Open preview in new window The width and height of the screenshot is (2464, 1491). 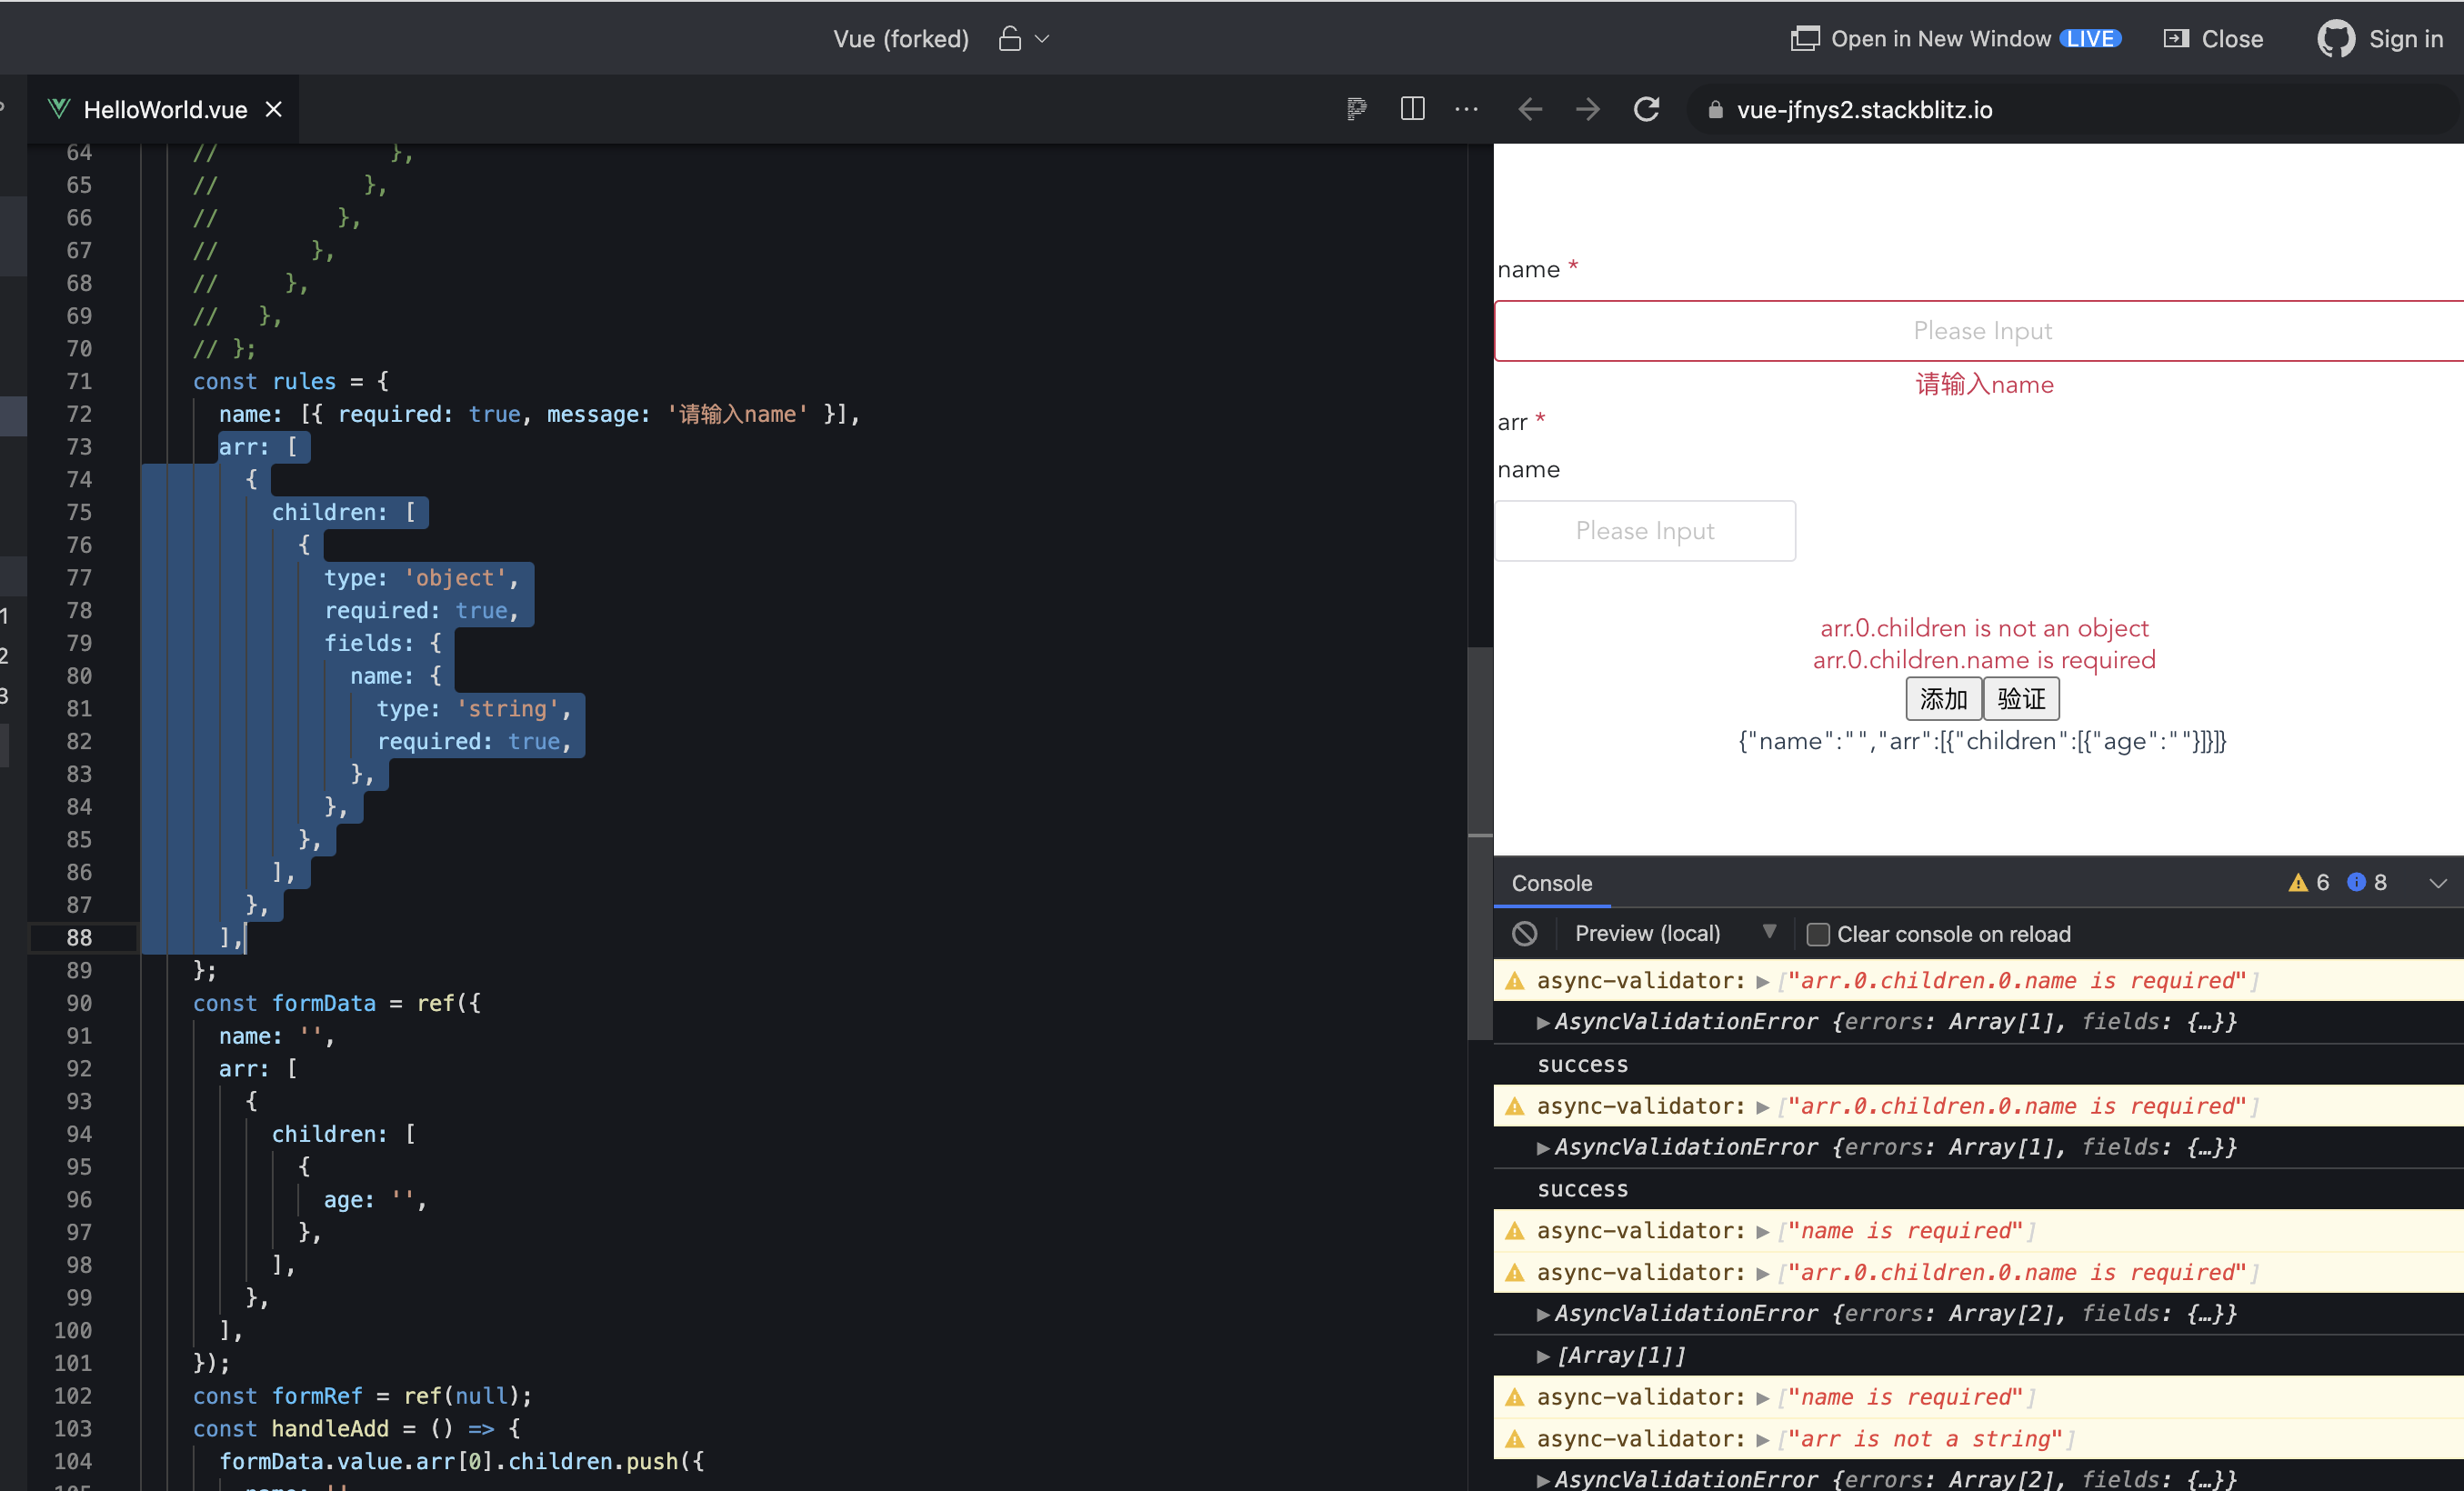tap(1955, 39)
